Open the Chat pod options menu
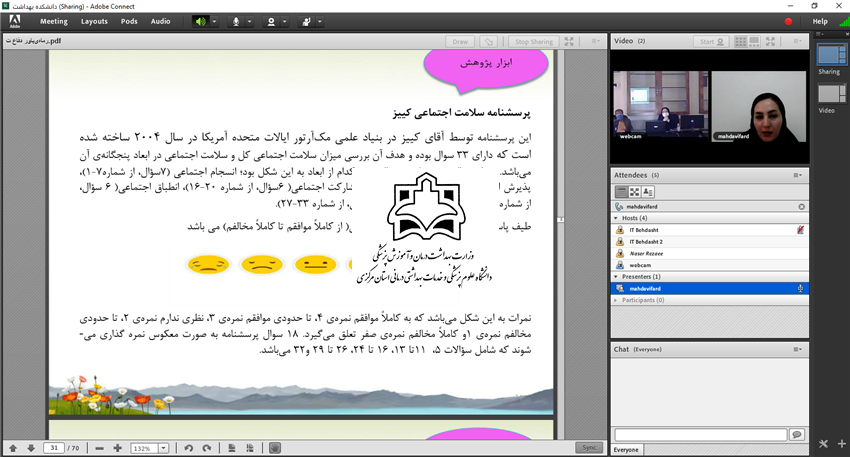Screen dimensions: 850x457 tap(797, 349)
